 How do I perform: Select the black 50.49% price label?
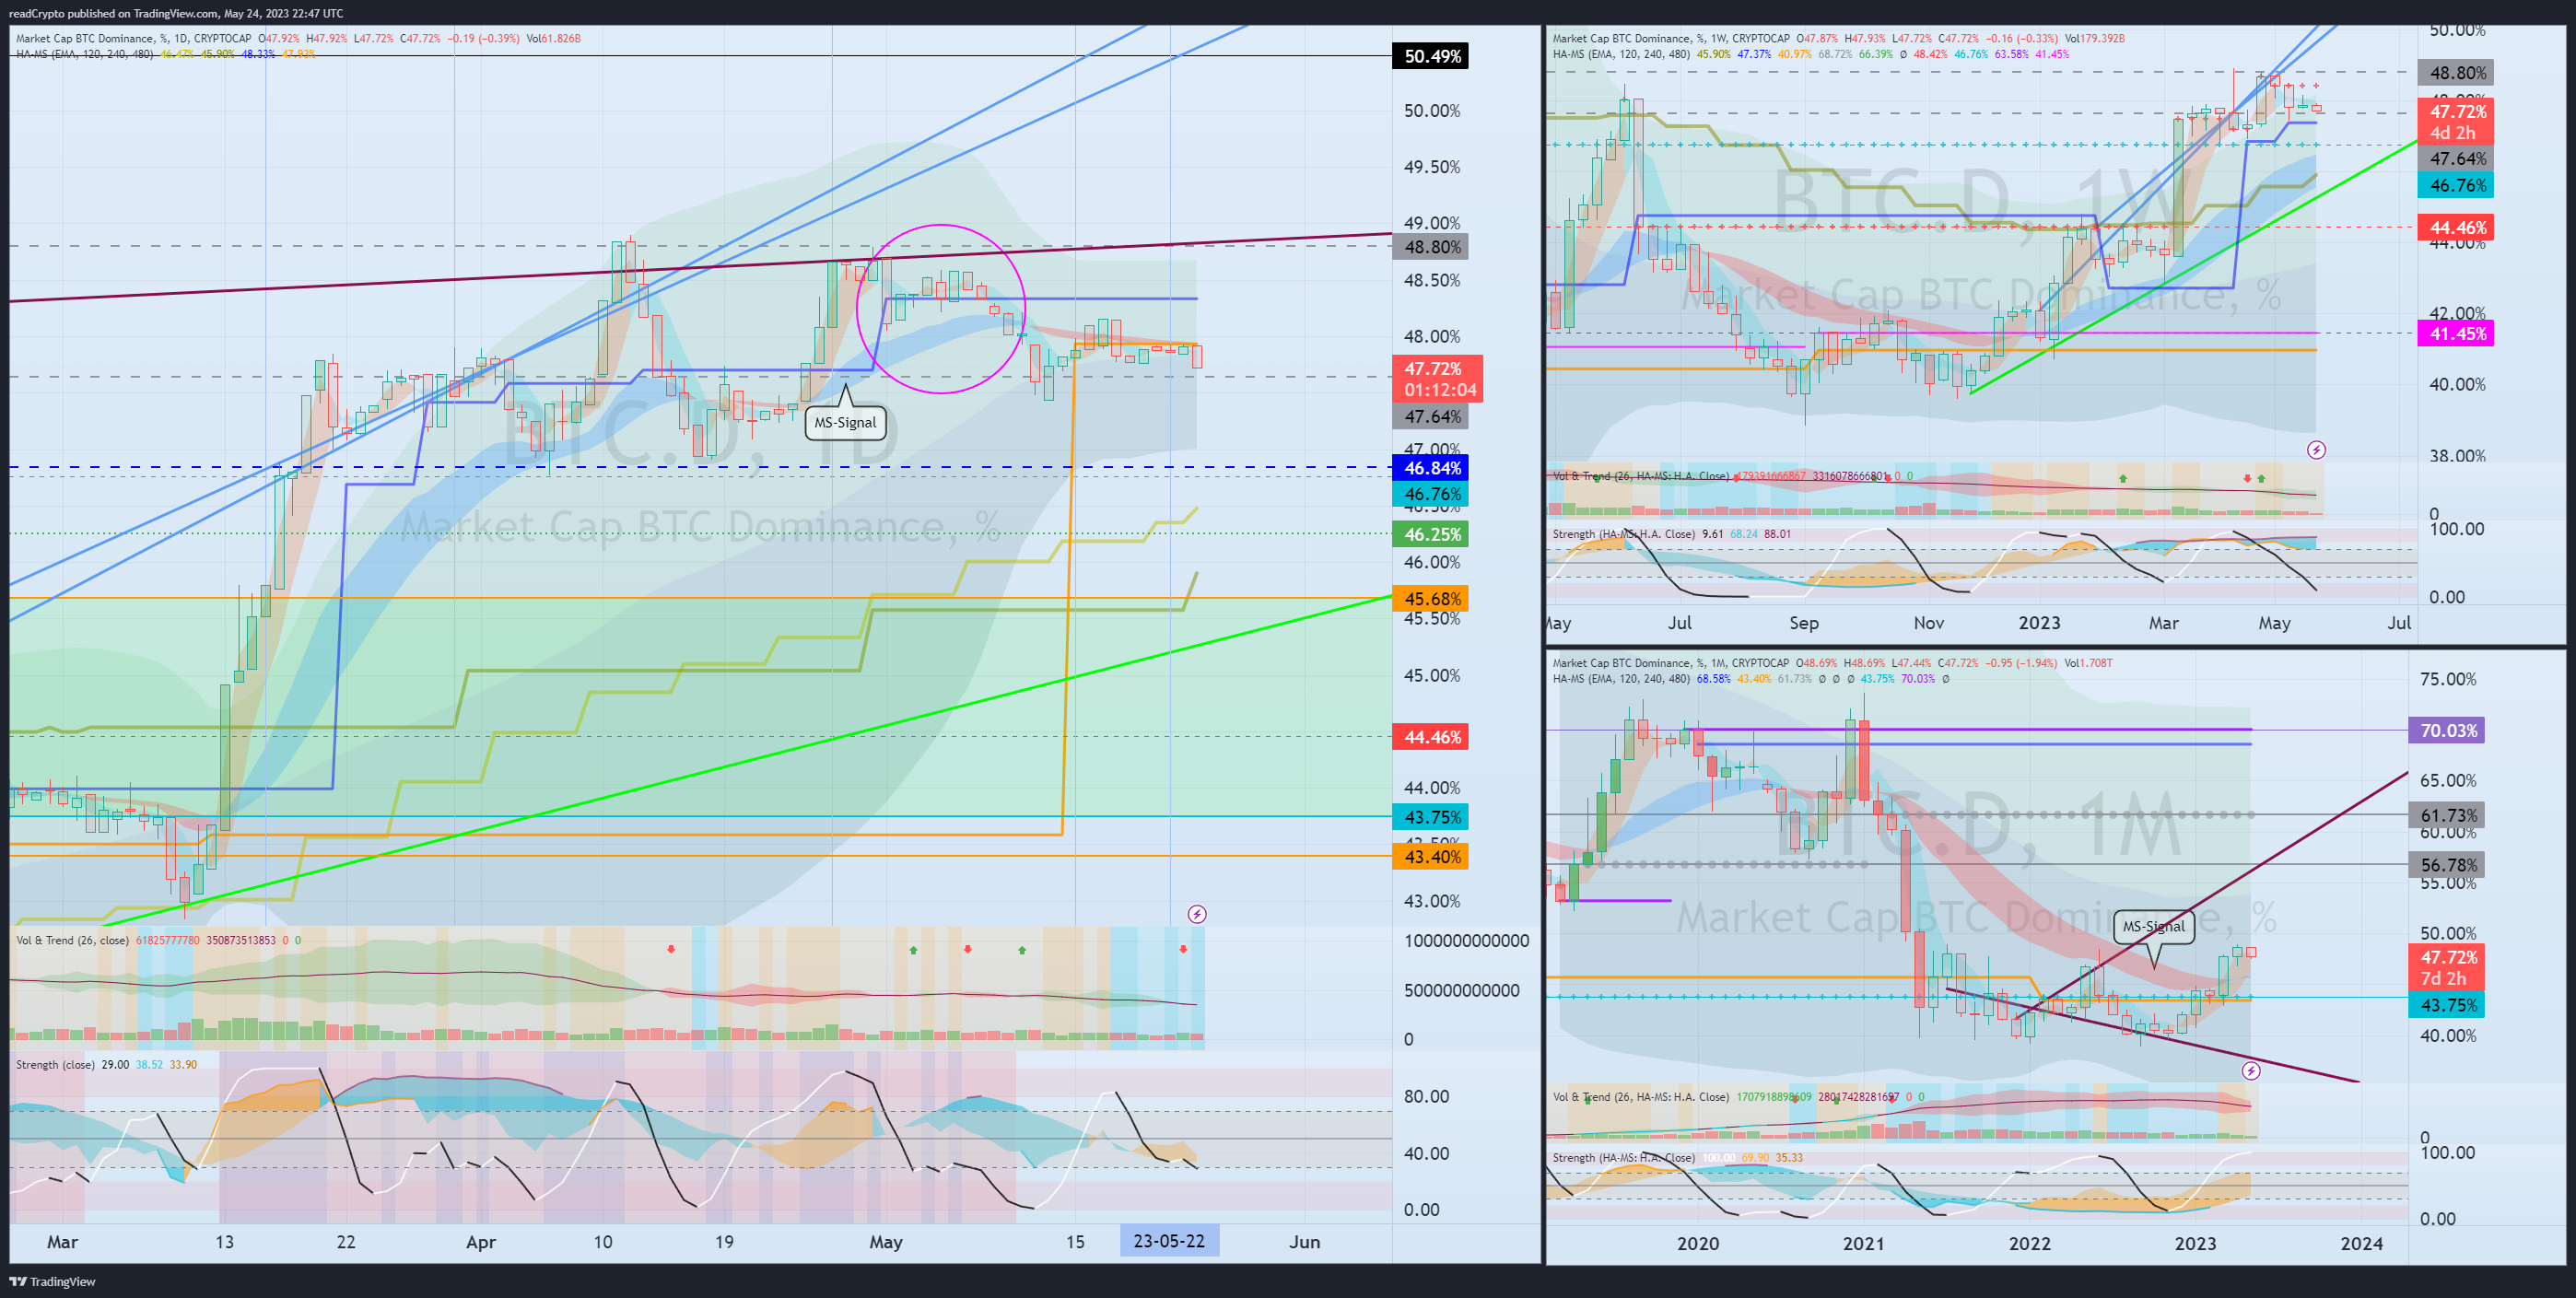click(x=1432, y=56)
